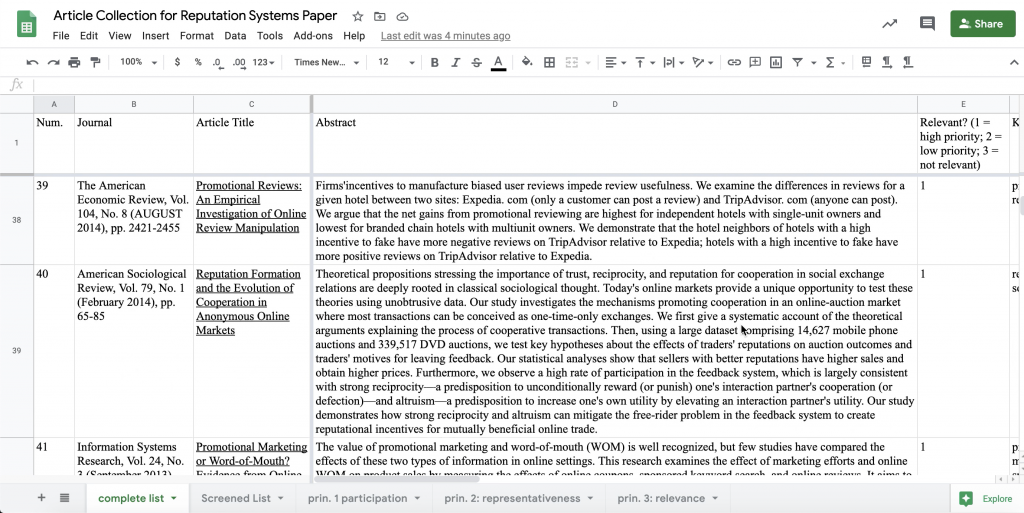
Task: Toggle bold formatting
Action: (x=434, y=62)
